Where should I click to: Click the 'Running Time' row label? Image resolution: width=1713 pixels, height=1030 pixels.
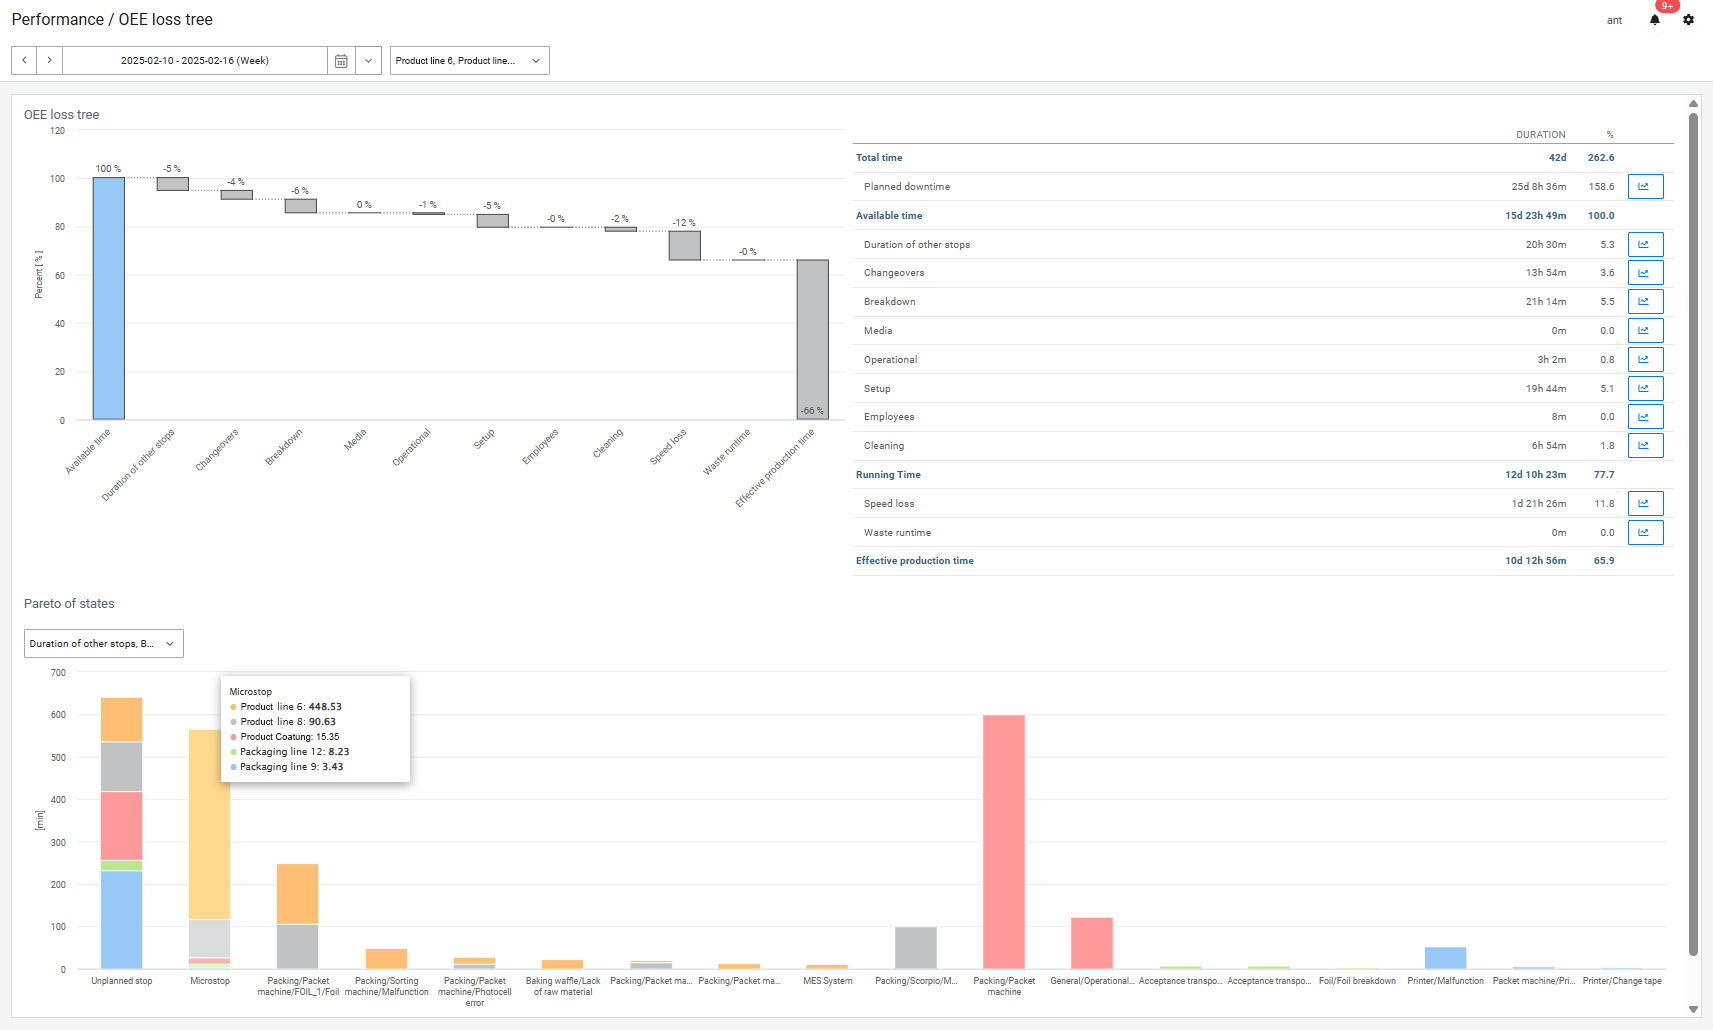888,474
